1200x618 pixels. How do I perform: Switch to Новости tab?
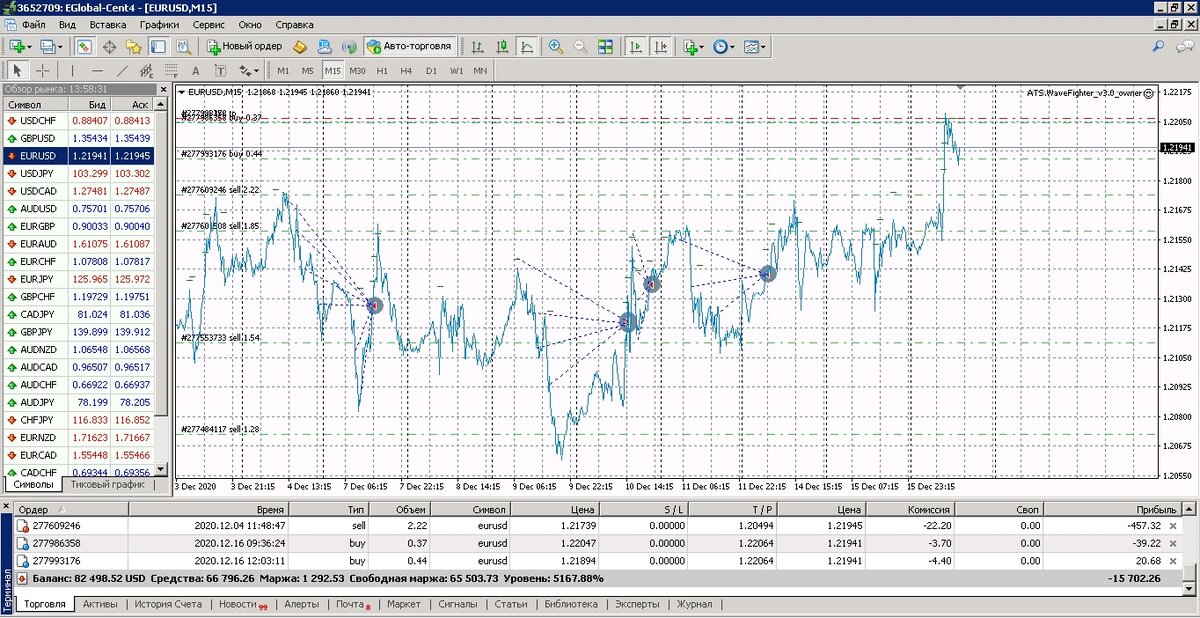(242, 604)
